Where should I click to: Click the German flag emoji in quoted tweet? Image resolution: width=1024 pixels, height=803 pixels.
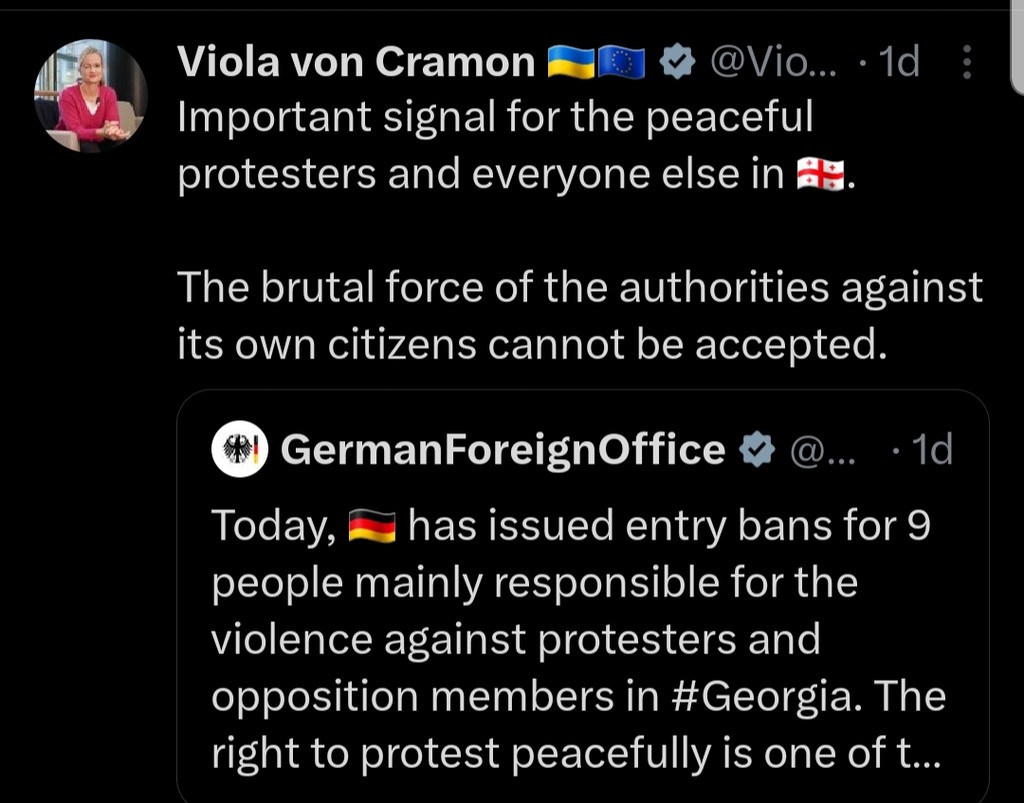coord(373,525)
